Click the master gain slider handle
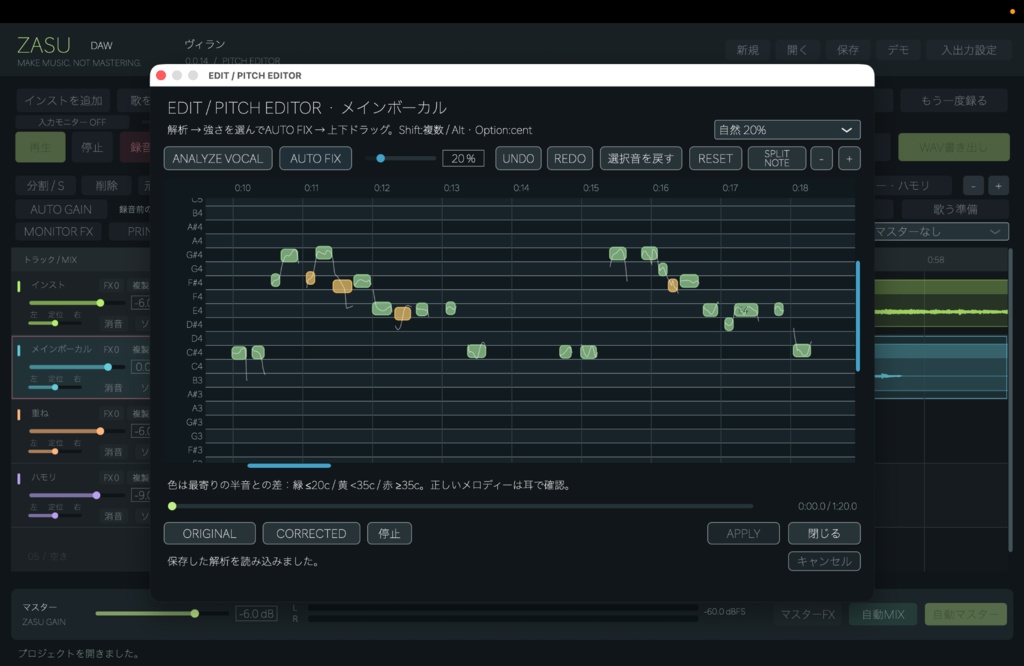Screen dimensions: 1024x666 click(x=195, y=613)
